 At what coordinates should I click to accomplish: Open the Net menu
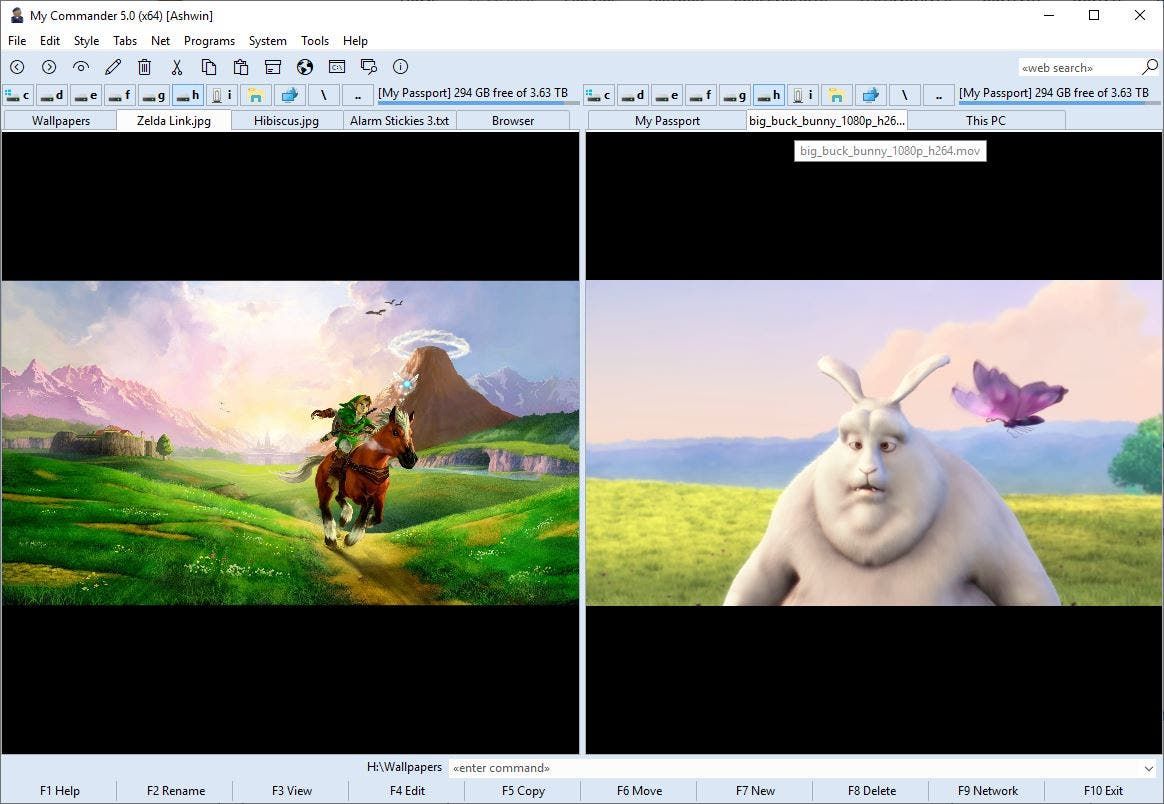(160, 41)
